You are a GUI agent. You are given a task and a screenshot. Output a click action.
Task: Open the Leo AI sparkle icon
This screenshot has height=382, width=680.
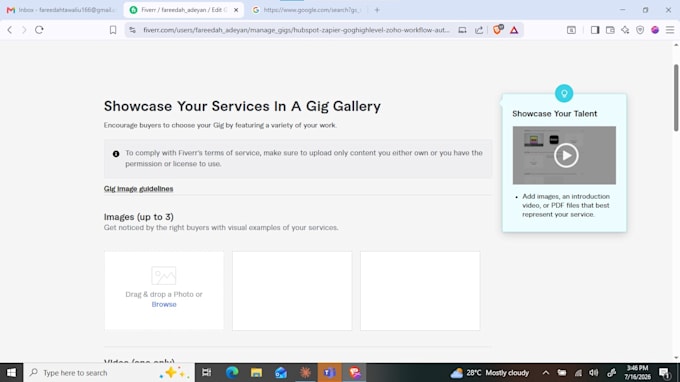625,30
